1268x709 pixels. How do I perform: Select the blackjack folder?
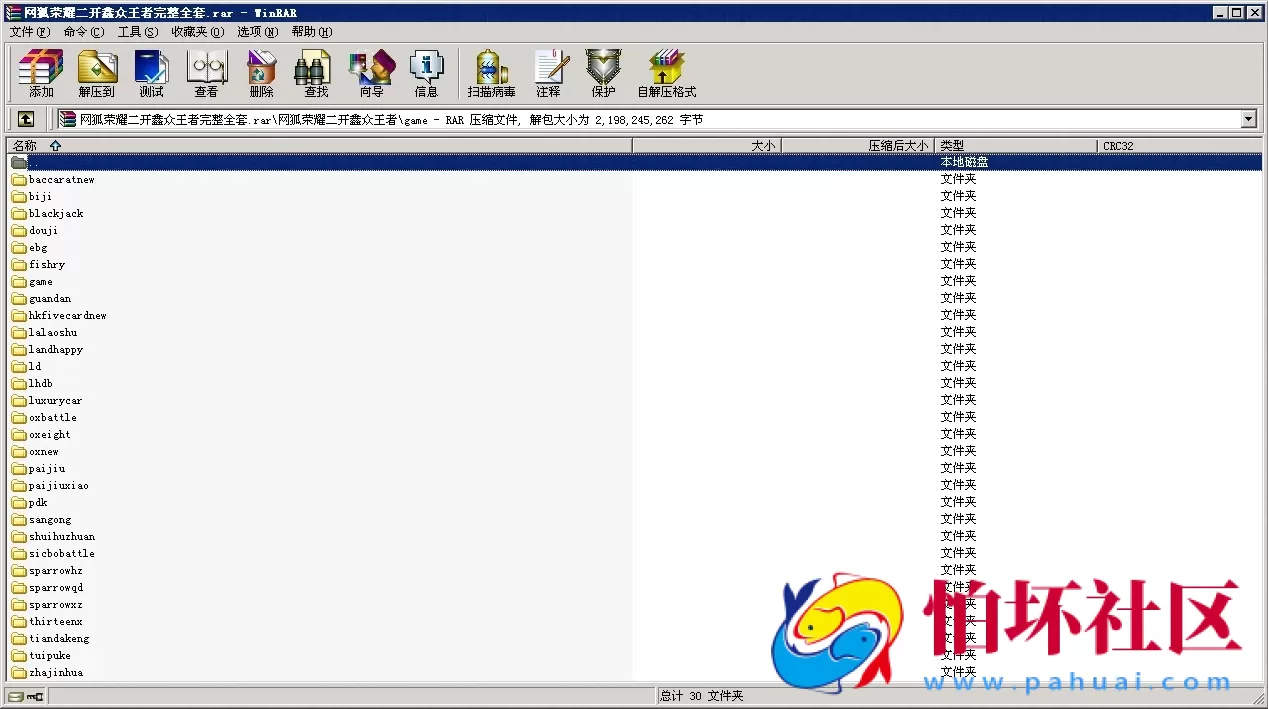(x=56, y=214)
